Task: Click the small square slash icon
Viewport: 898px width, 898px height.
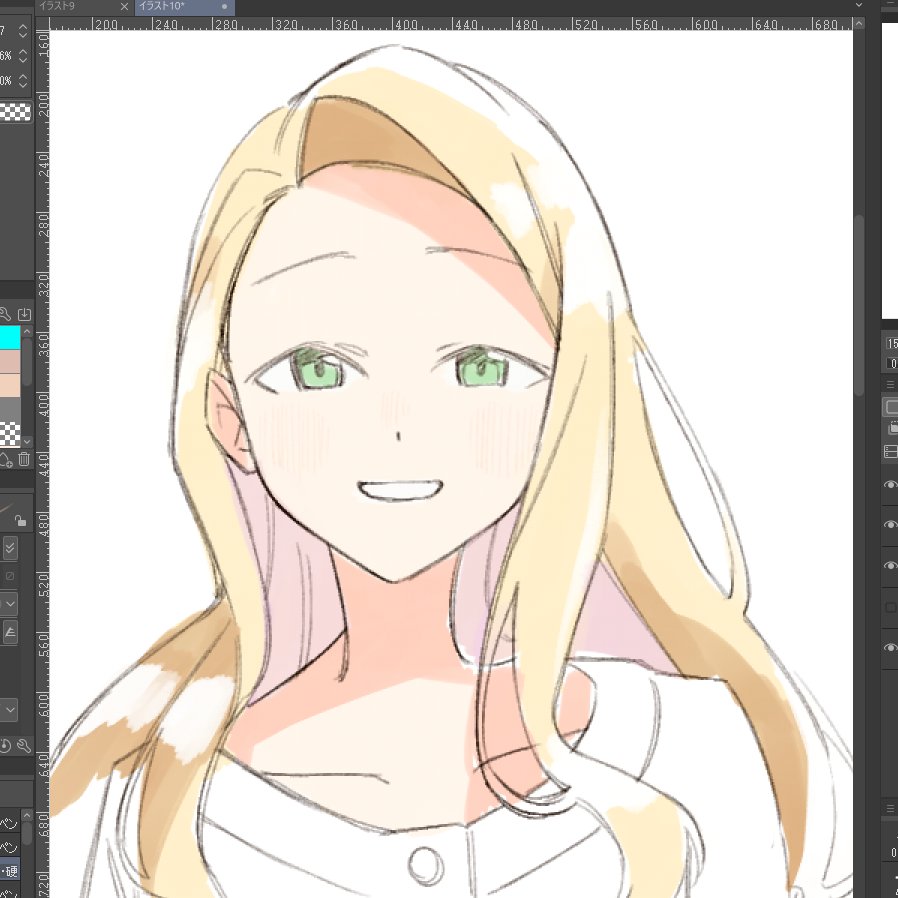Action: 10,576
